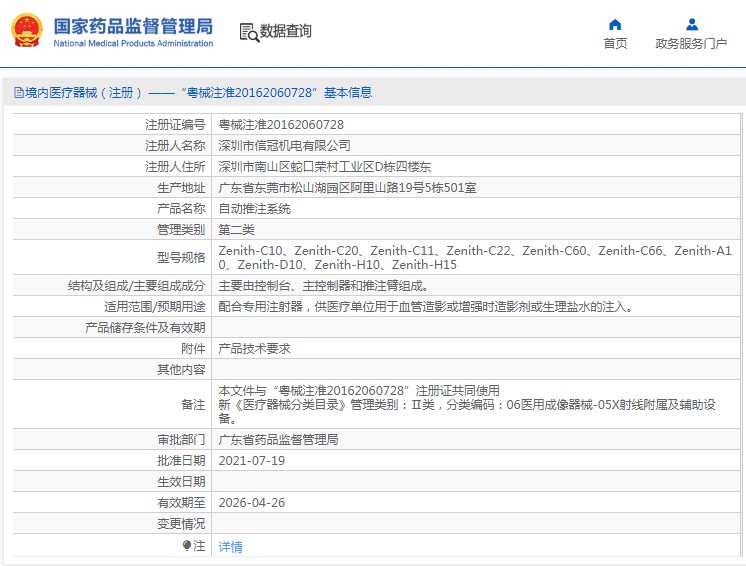Click the home house icon
Screen dimensions: 746x566
point(615,24)
